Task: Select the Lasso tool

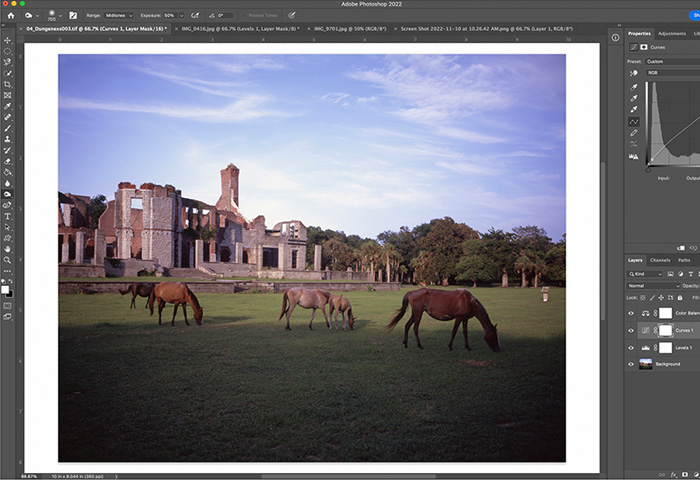Action: pyautogui.click(x=8, y=62)
